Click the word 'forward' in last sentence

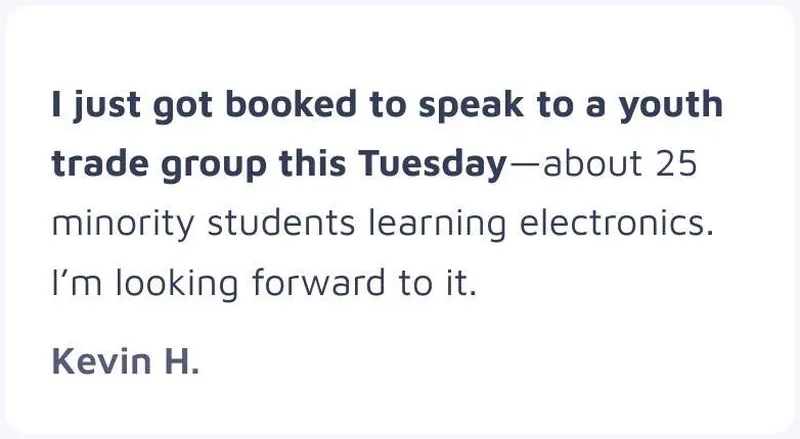pos(318,283)
